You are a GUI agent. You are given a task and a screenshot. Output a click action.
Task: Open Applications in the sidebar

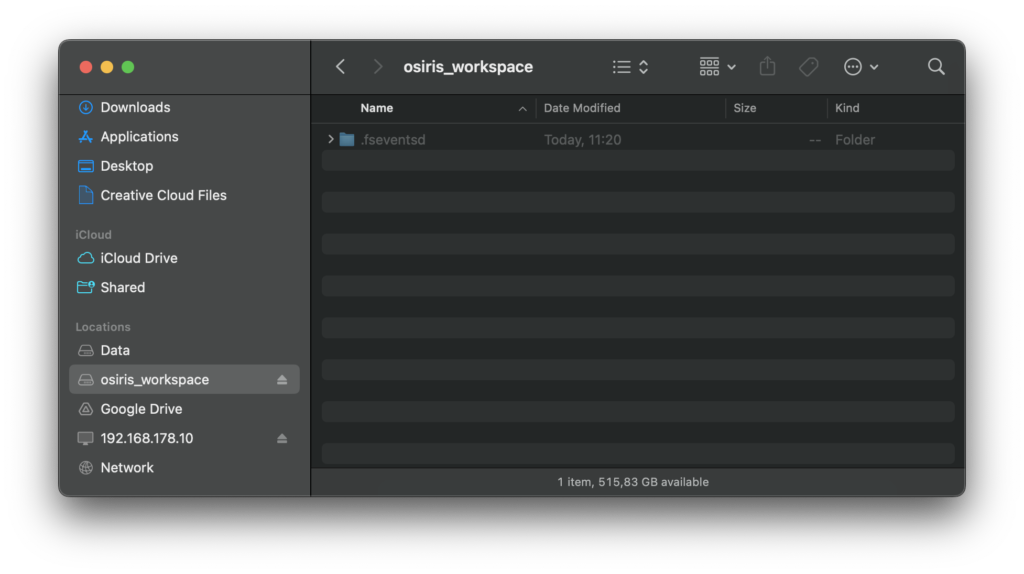139,137
